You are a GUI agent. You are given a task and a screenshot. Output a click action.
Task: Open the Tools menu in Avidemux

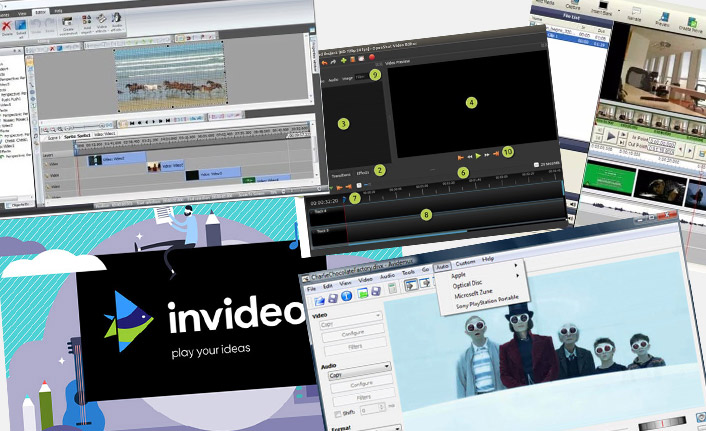click(408, 272)
